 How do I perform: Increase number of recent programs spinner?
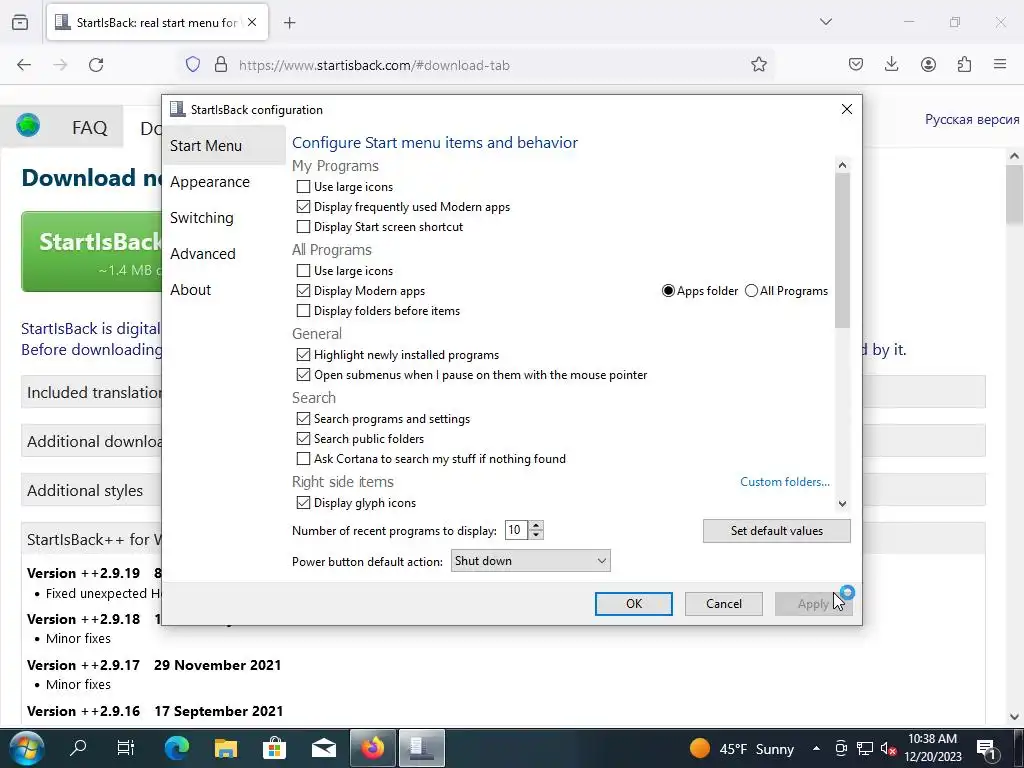(x=536, y=525)
